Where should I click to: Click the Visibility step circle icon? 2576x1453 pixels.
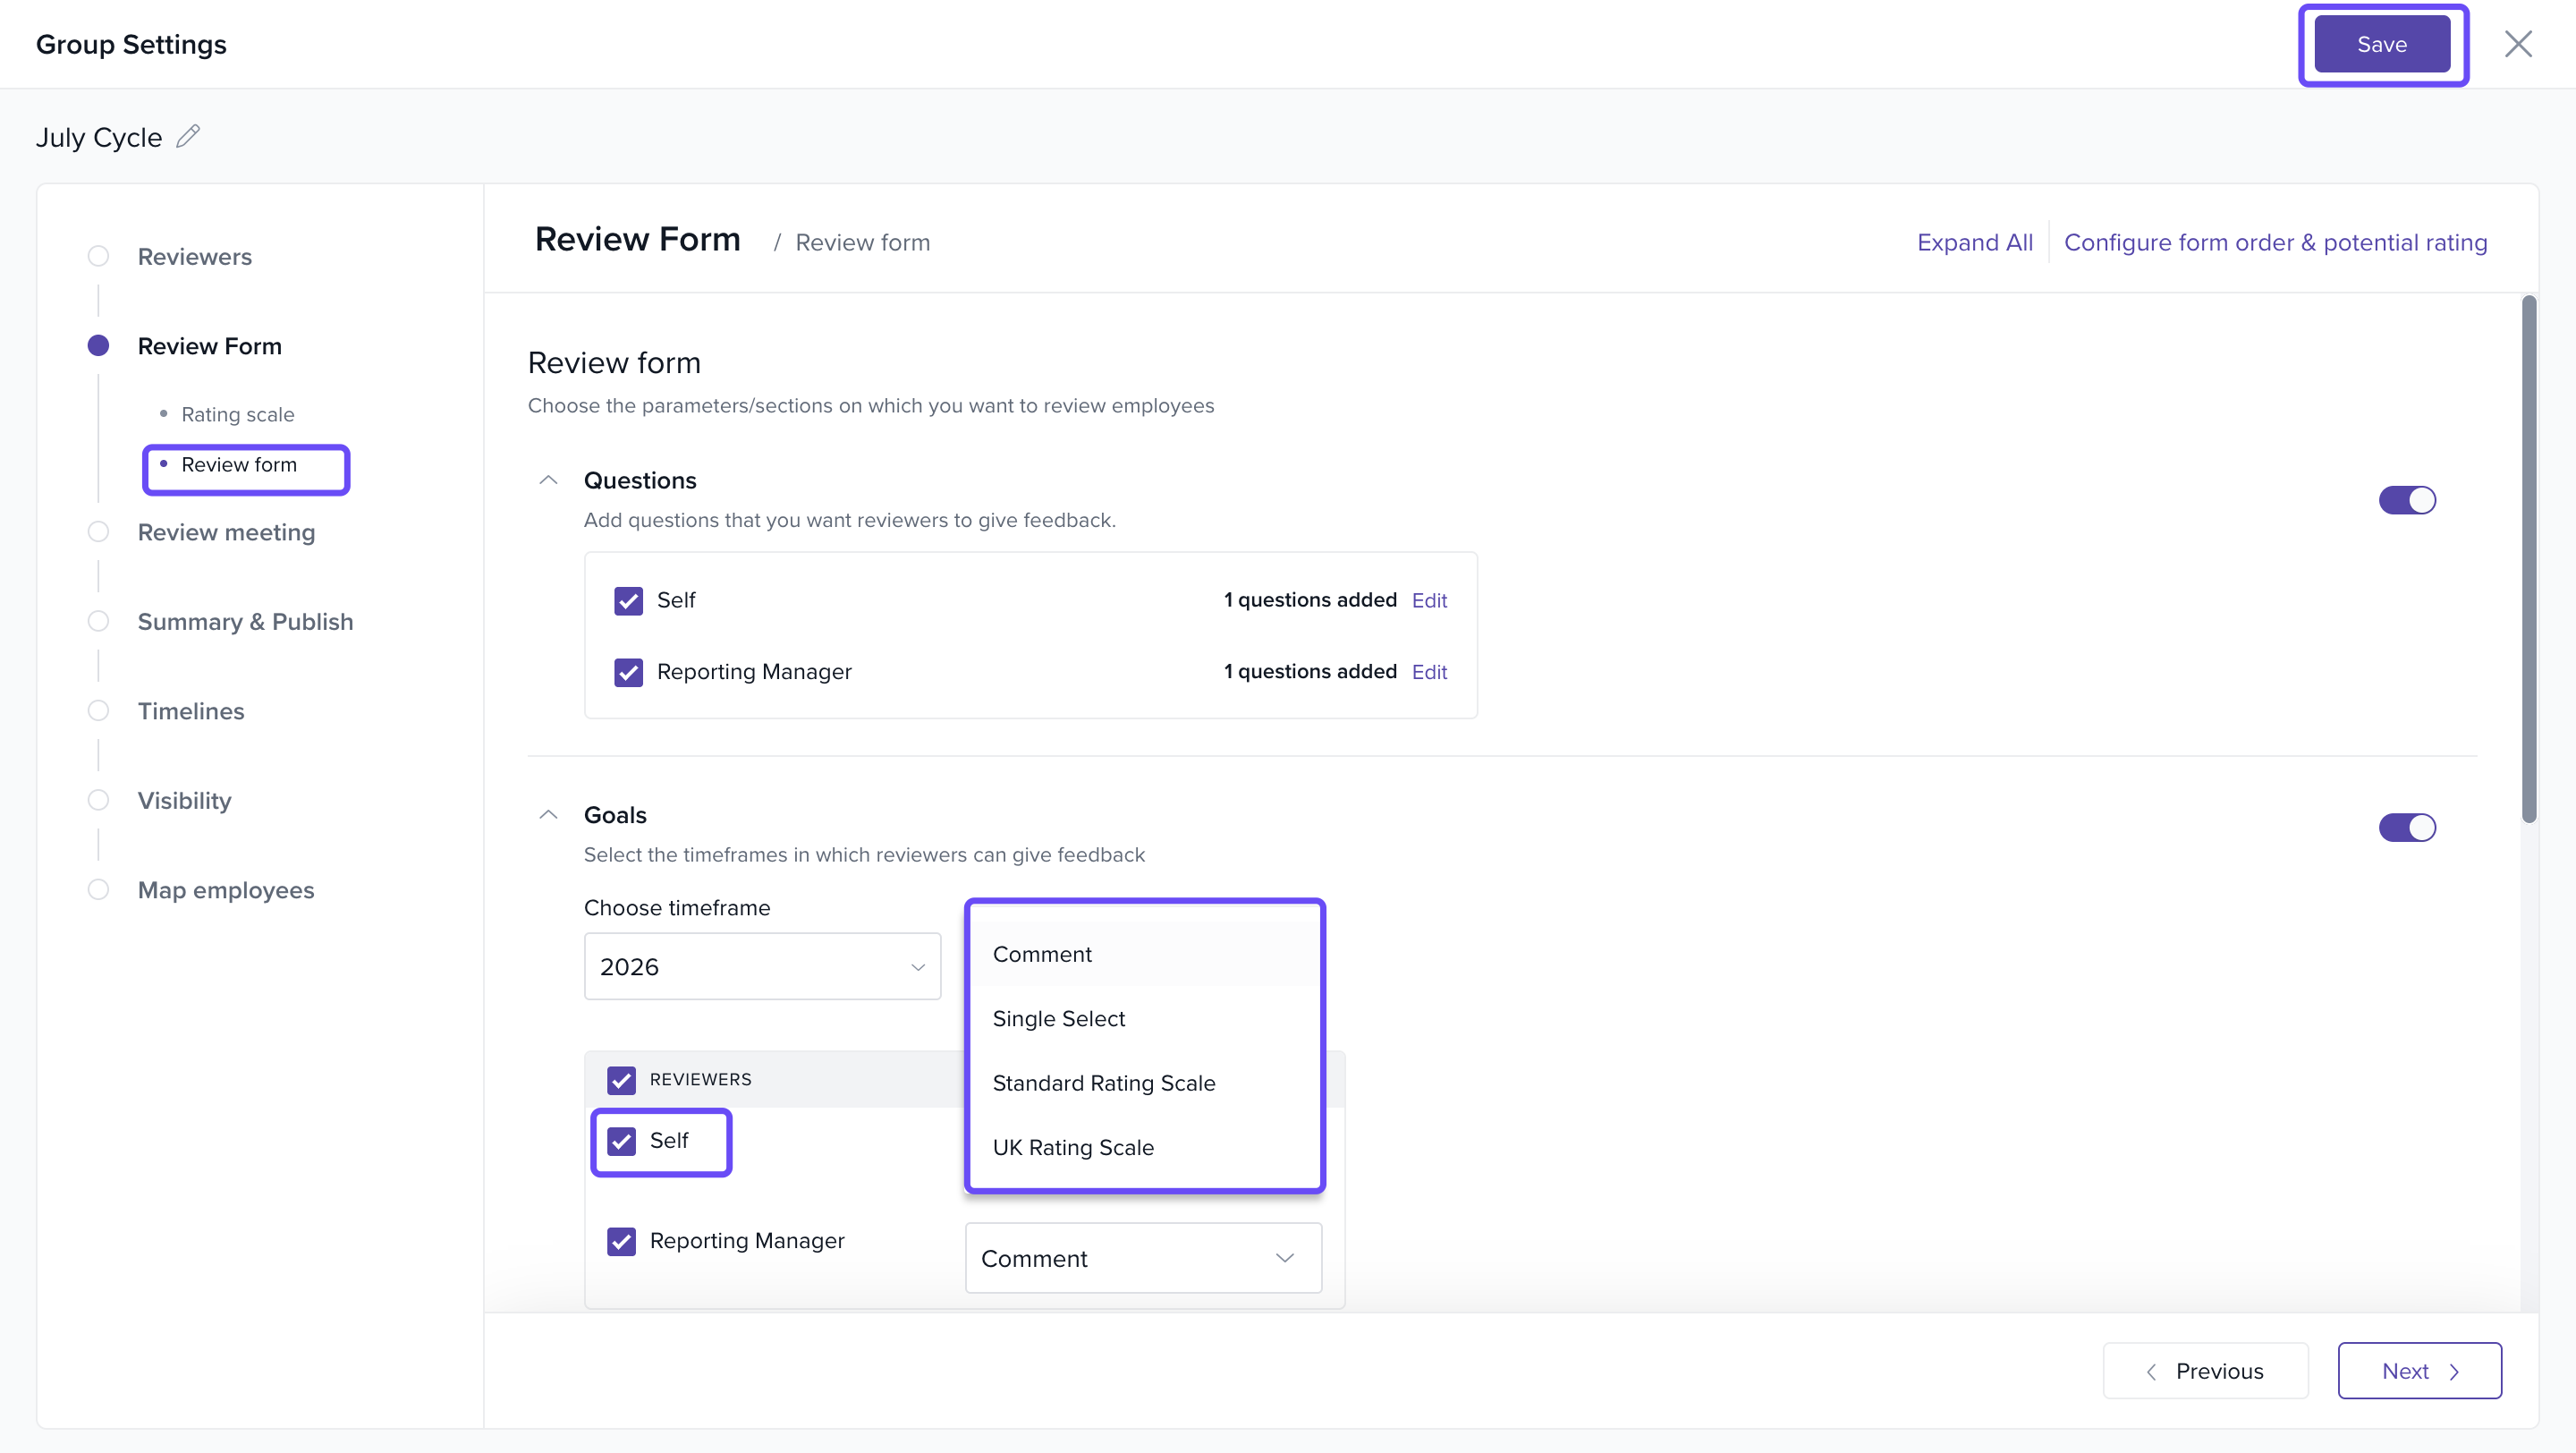pyautogui.click(x=98, y=800)
